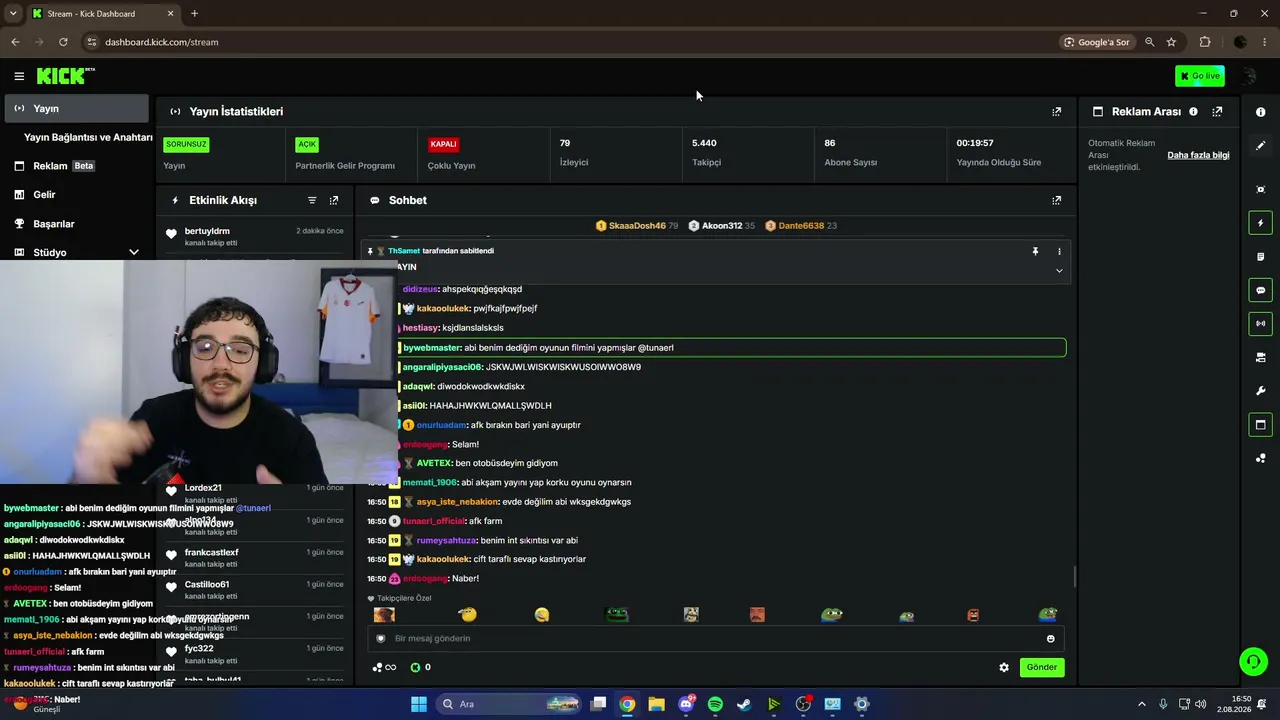Bookmark this page with star icon

point(1171,42)
